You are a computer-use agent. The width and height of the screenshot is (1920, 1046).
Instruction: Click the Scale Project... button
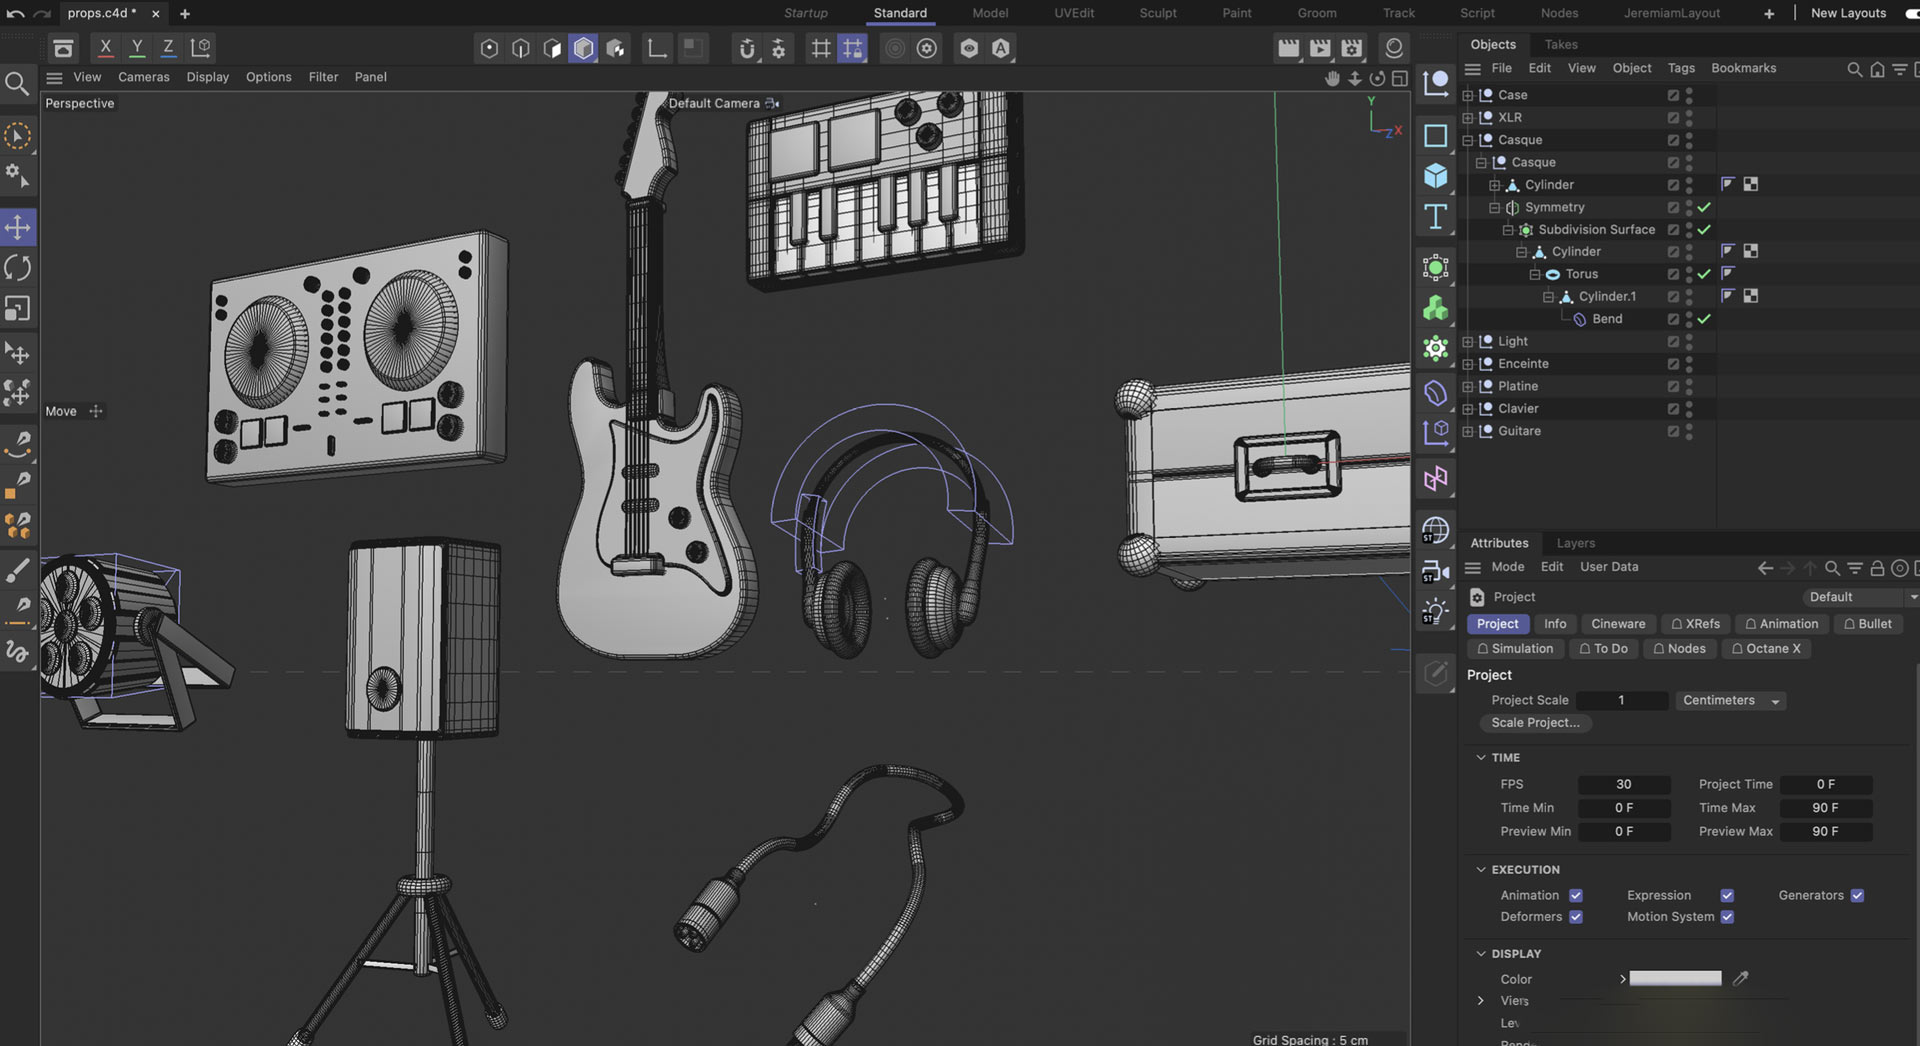pyautogui.click(x=1535, y=723)
